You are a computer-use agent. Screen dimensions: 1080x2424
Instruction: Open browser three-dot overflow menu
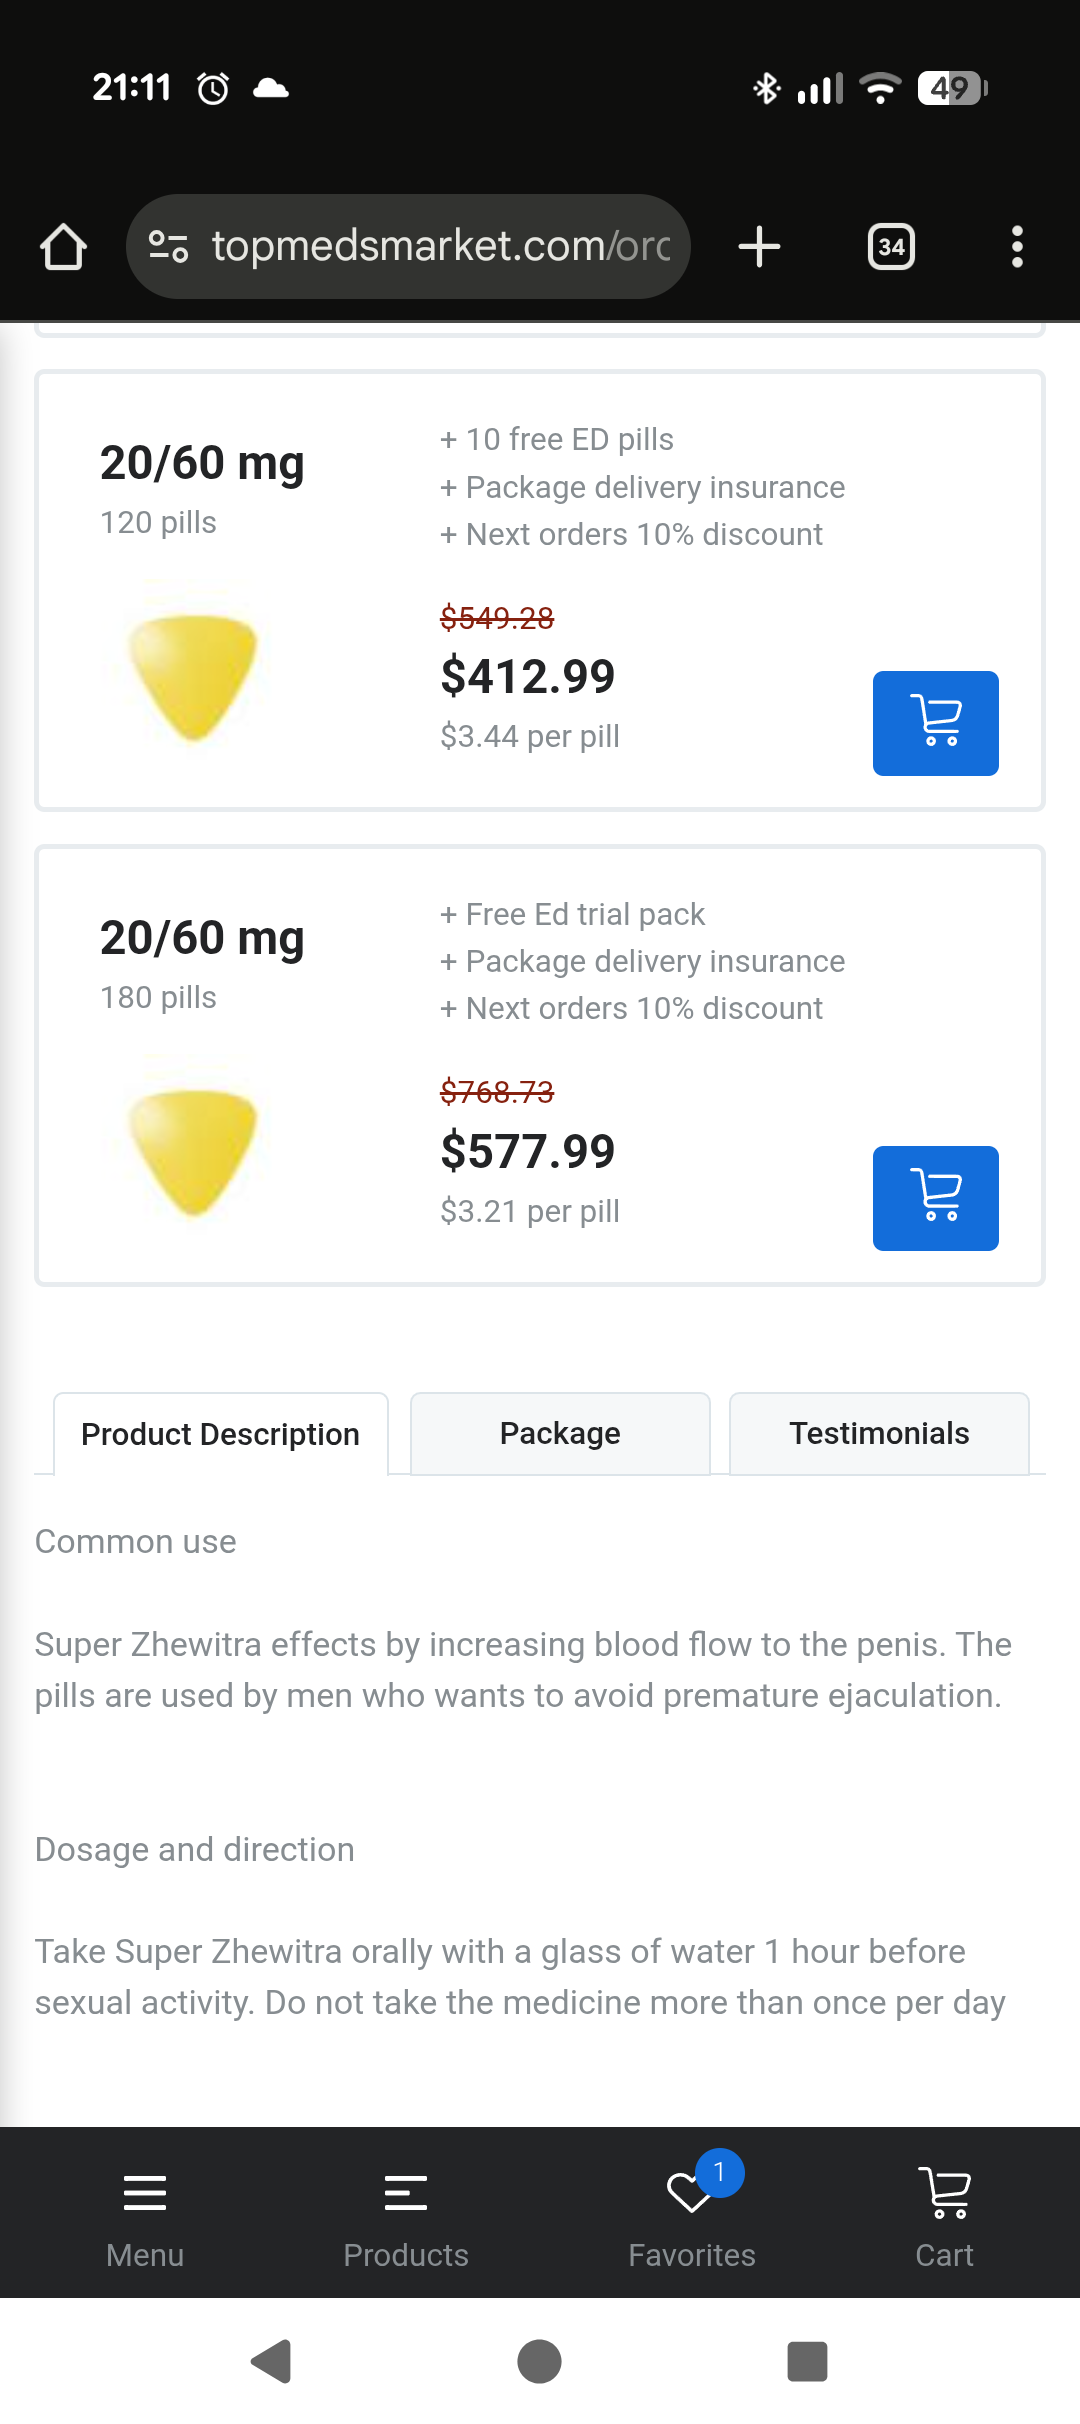point(1017,246)
